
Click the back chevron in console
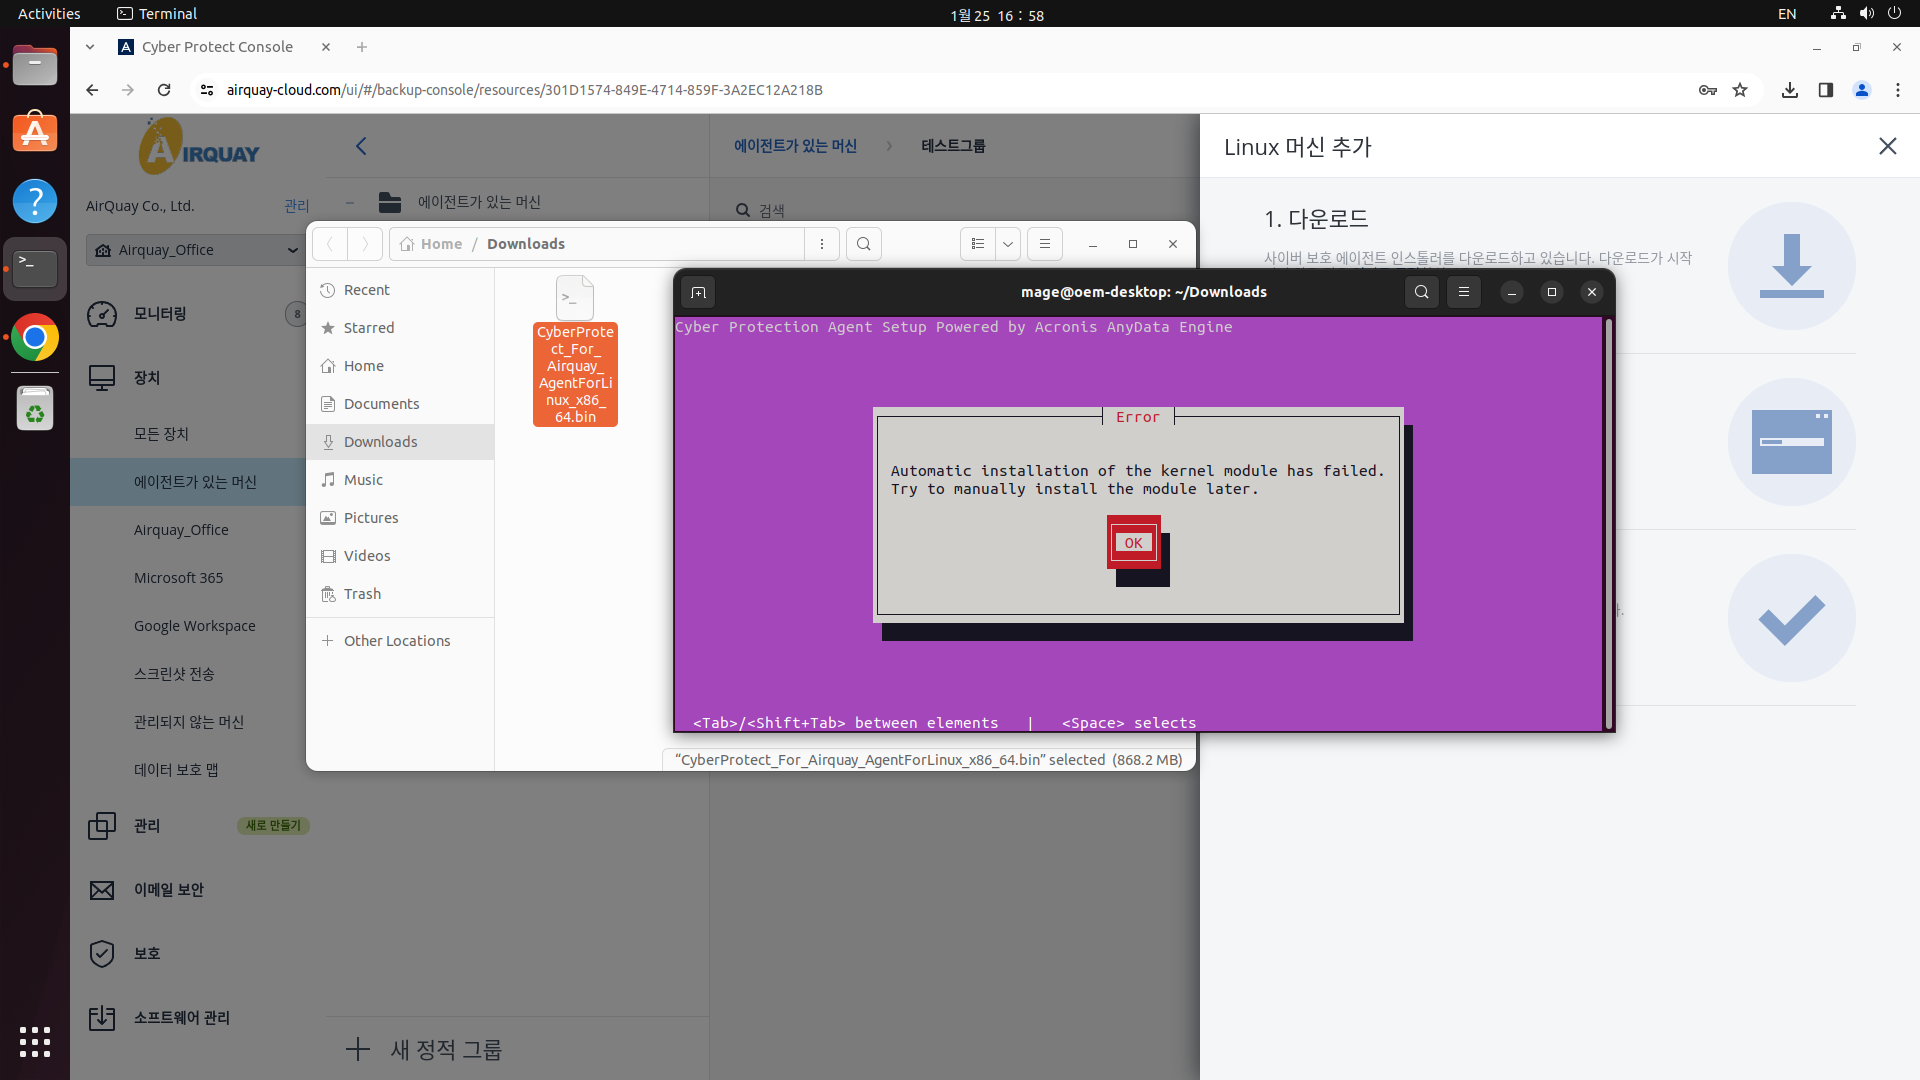(361, 146)
